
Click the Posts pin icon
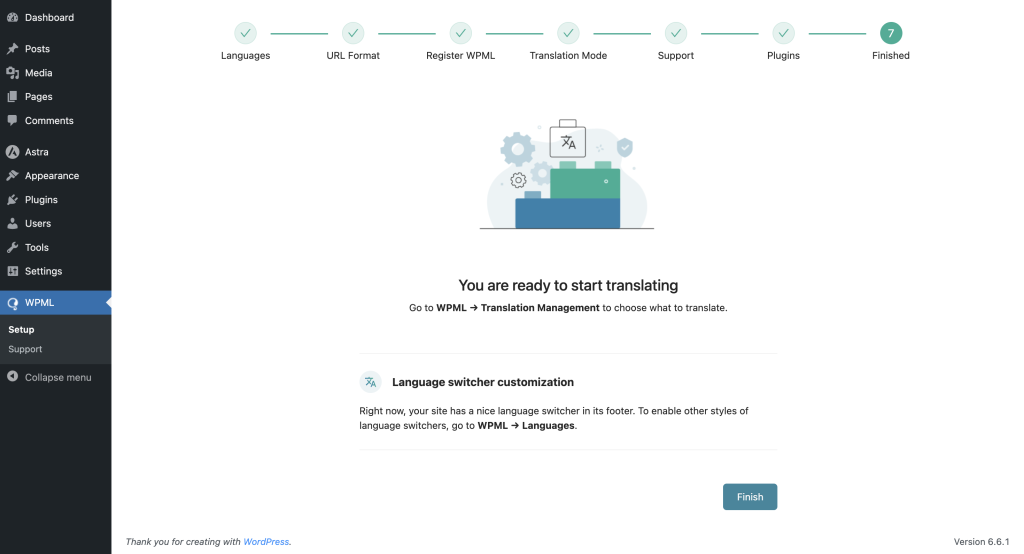coord(12,48)
